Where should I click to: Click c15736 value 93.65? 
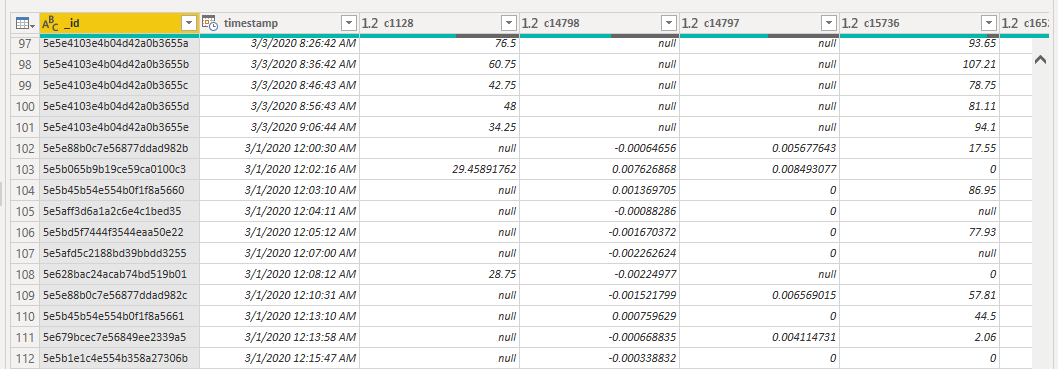983,43
